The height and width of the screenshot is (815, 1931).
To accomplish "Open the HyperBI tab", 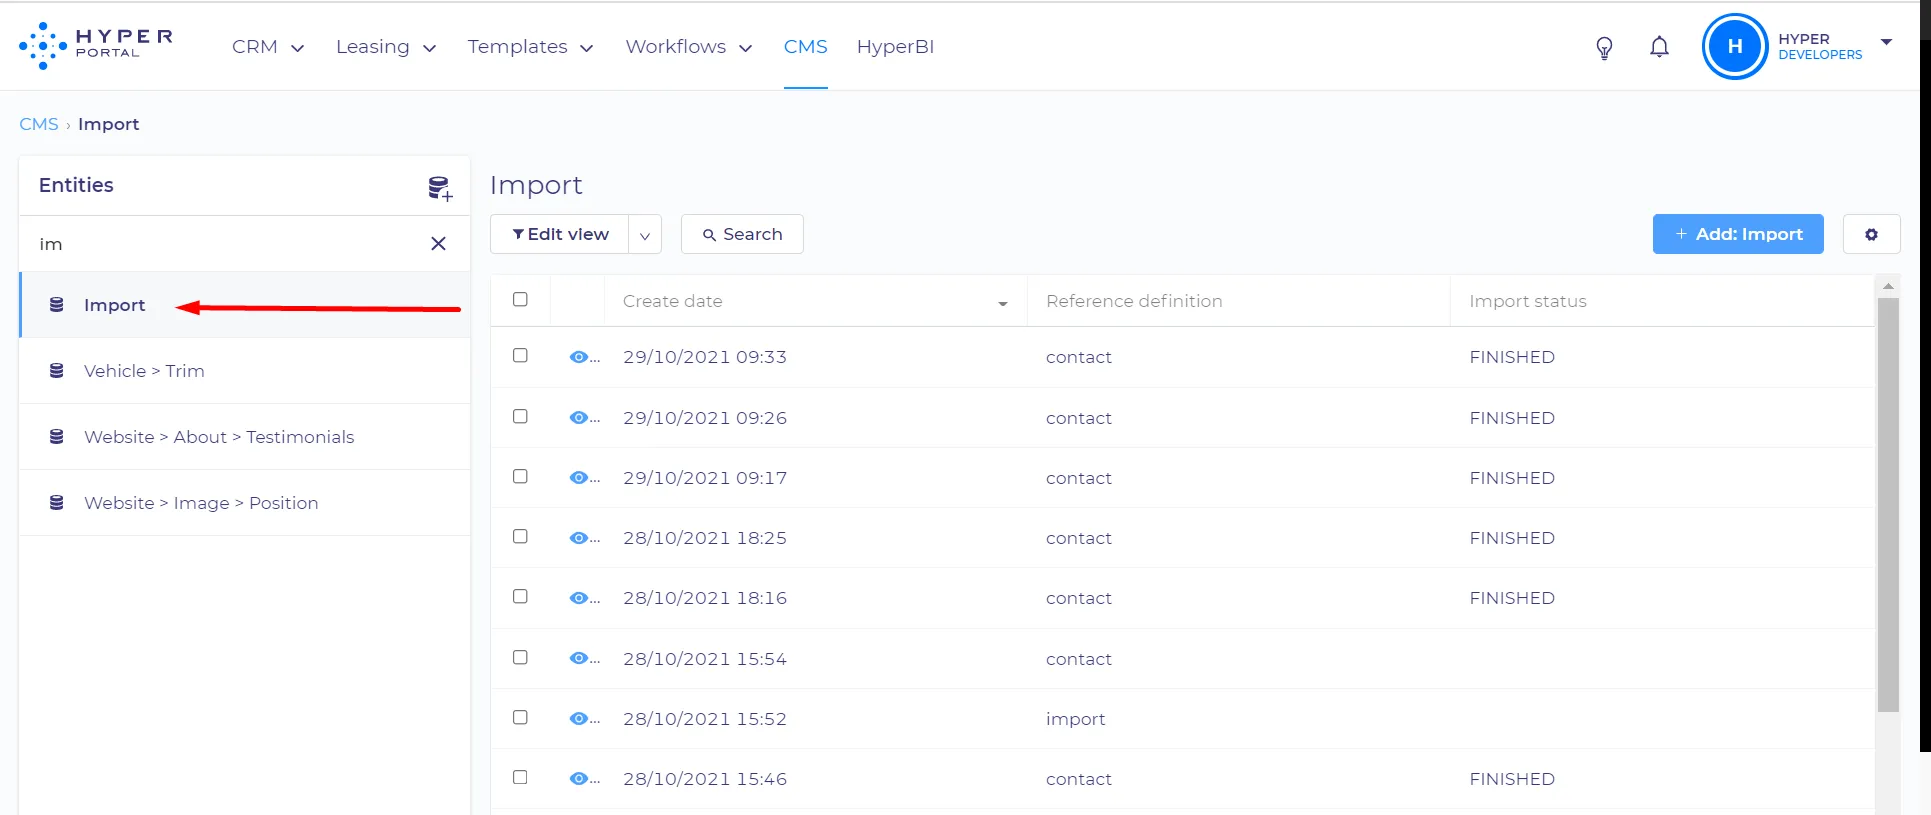I will 895,47.
